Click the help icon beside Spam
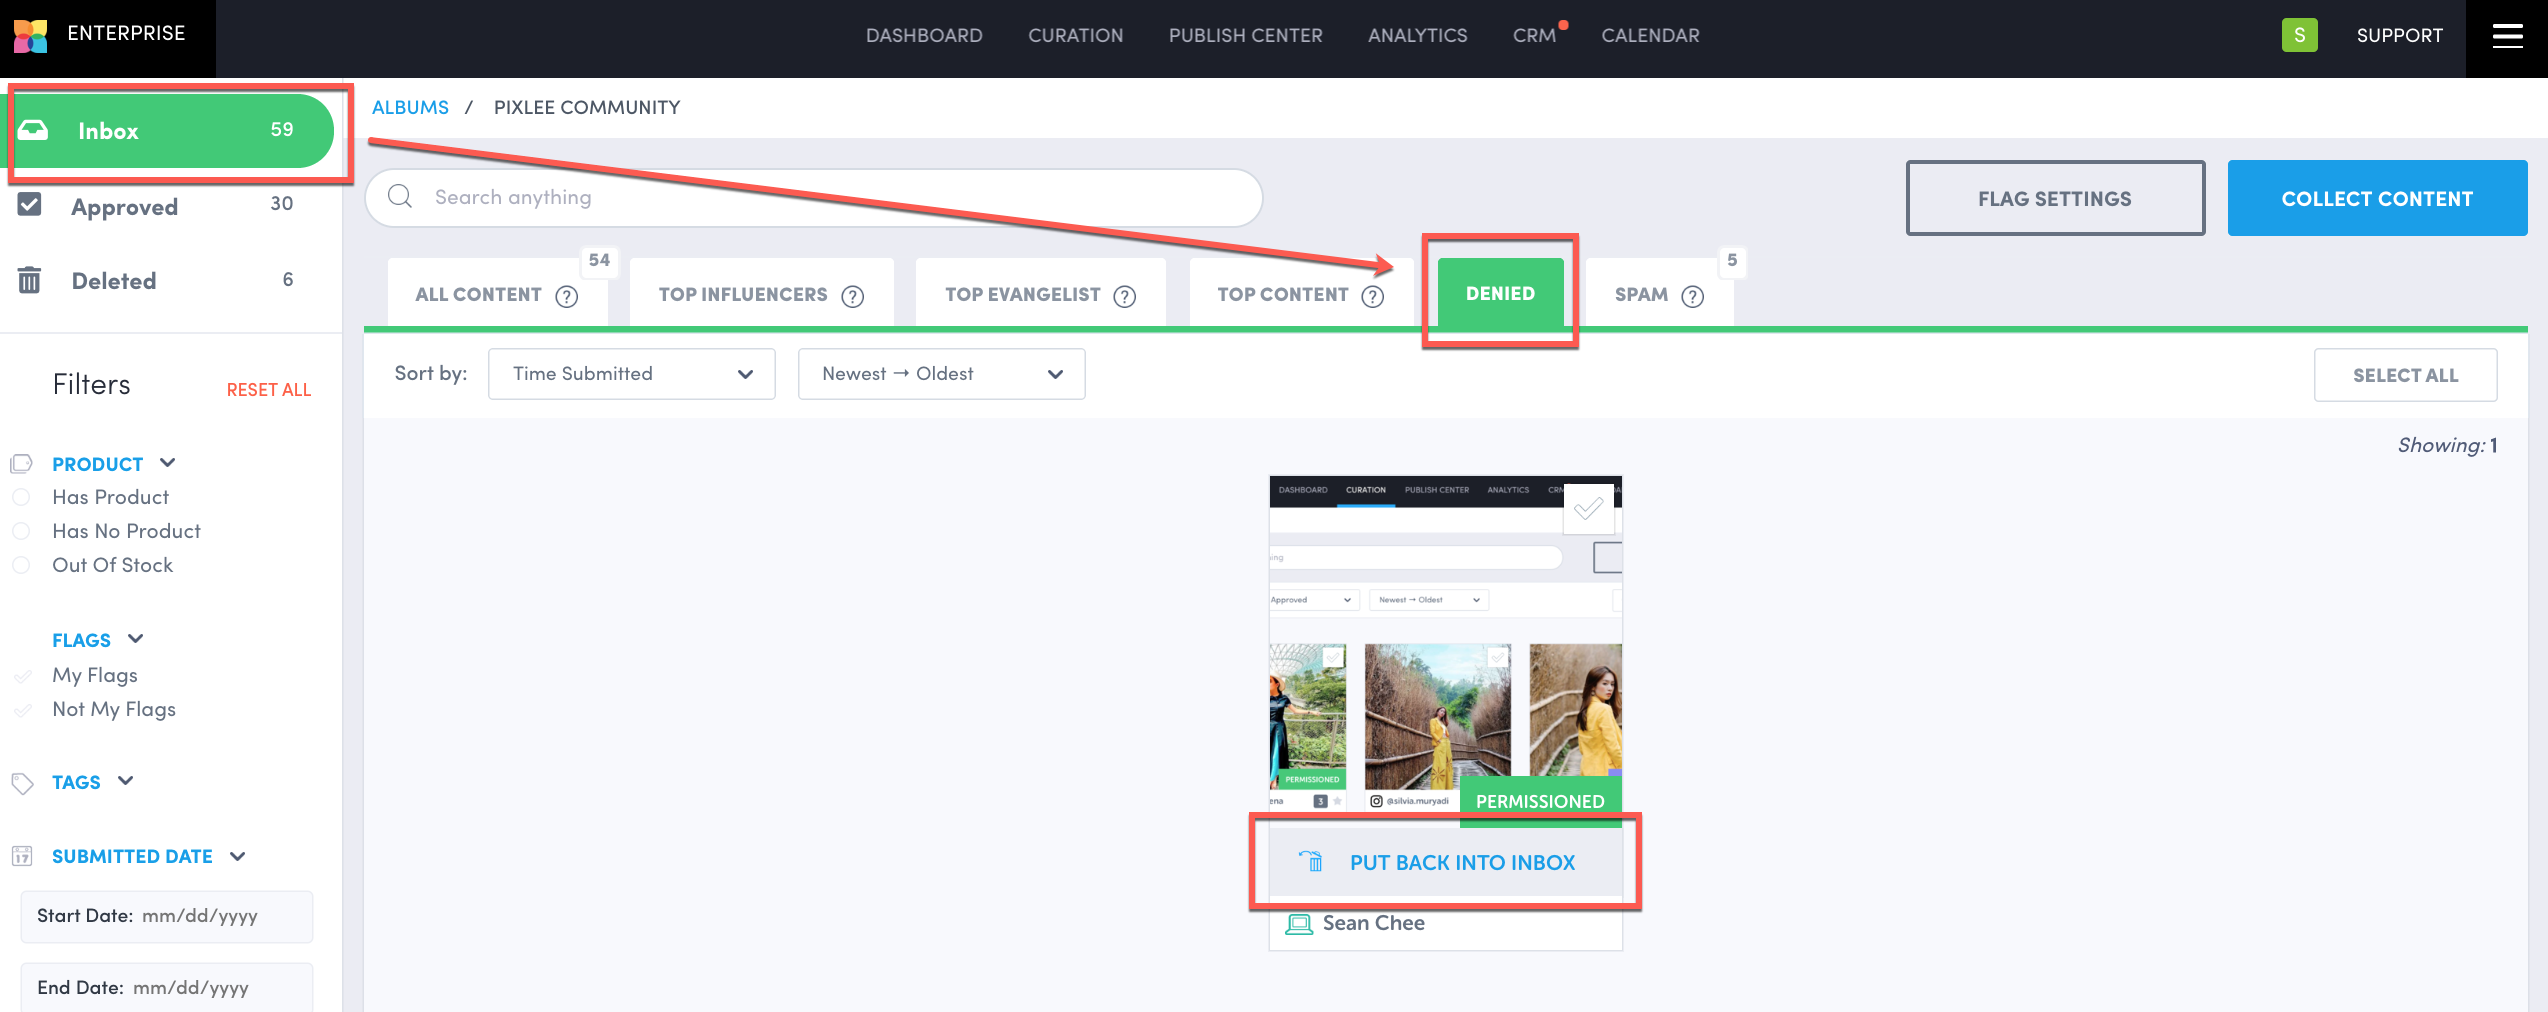The height and width of the screenshot is (1012, 2548). click(1692, 296)
